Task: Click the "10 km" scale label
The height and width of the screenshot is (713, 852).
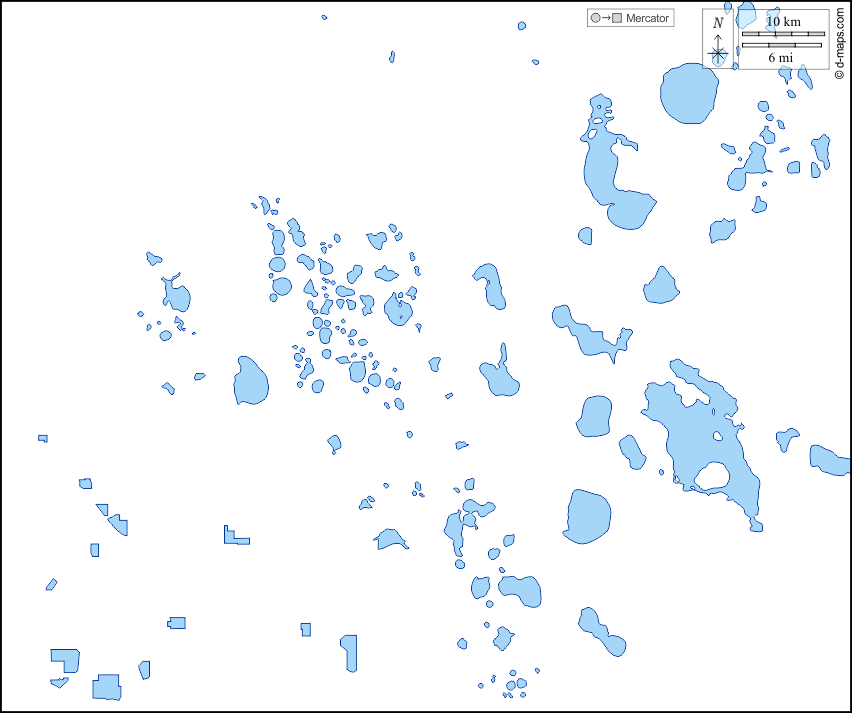Action: (x=783, y=22)
